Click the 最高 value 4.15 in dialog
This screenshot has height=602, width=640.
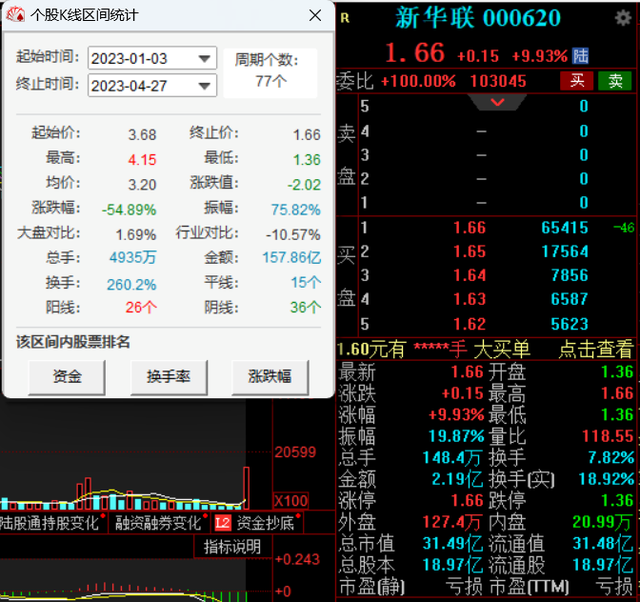point(142,160)
